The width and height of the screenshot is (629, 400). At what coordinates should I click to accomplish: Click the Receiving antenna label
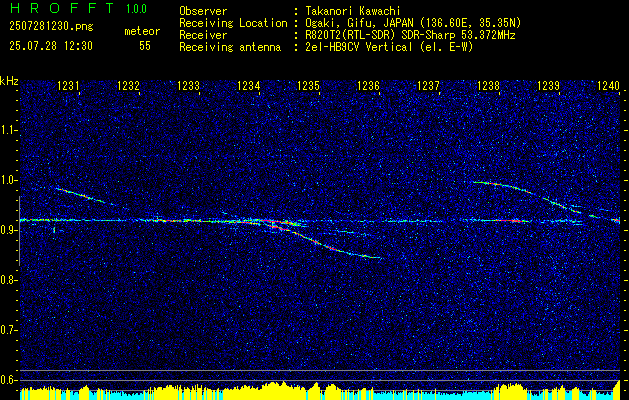click(x=230, y=47)
